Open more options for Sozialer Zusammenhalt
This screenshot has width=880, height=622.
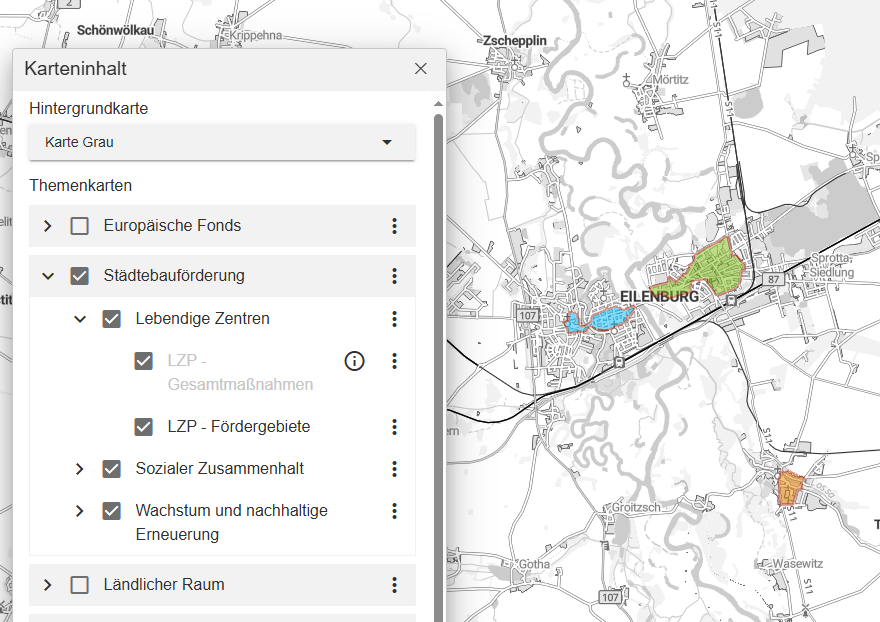click(x=394, y=469)
